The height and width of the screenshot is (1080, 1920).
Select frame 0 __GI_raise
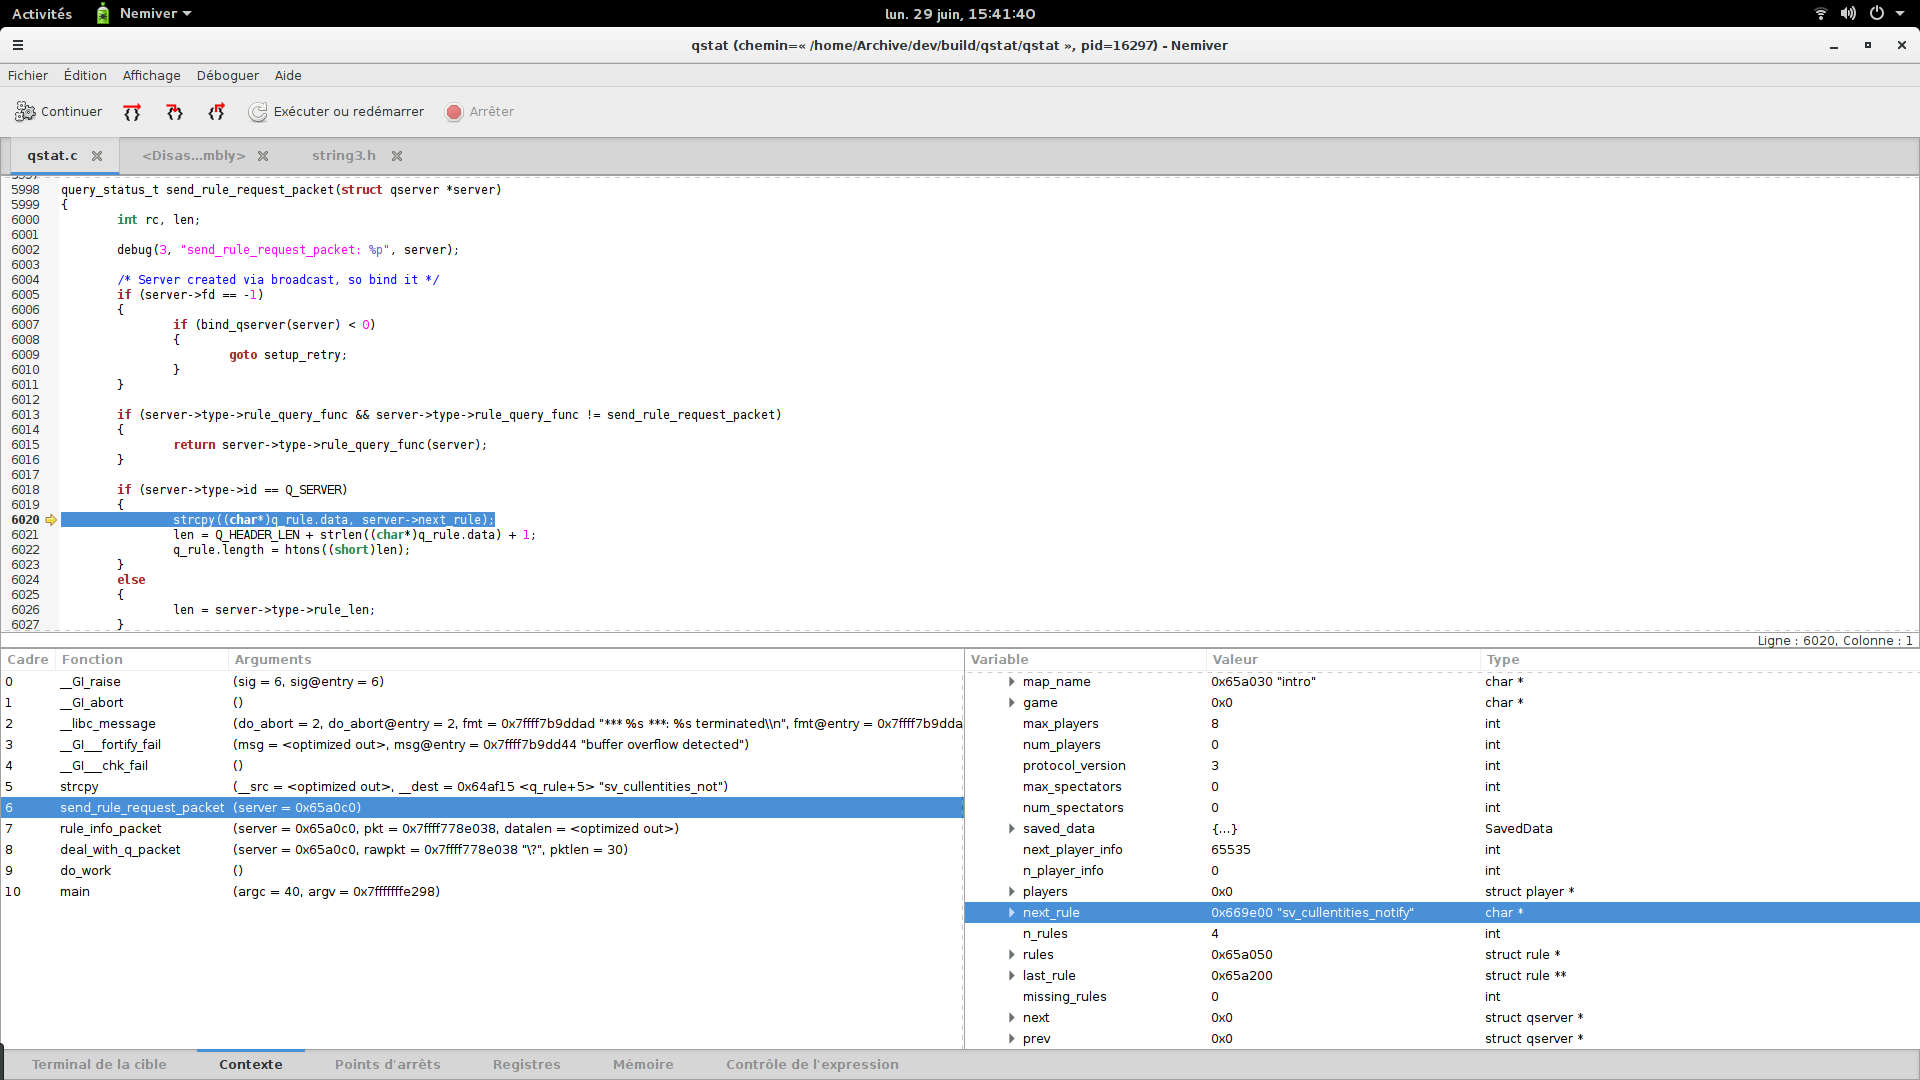(x=482, y=682)
